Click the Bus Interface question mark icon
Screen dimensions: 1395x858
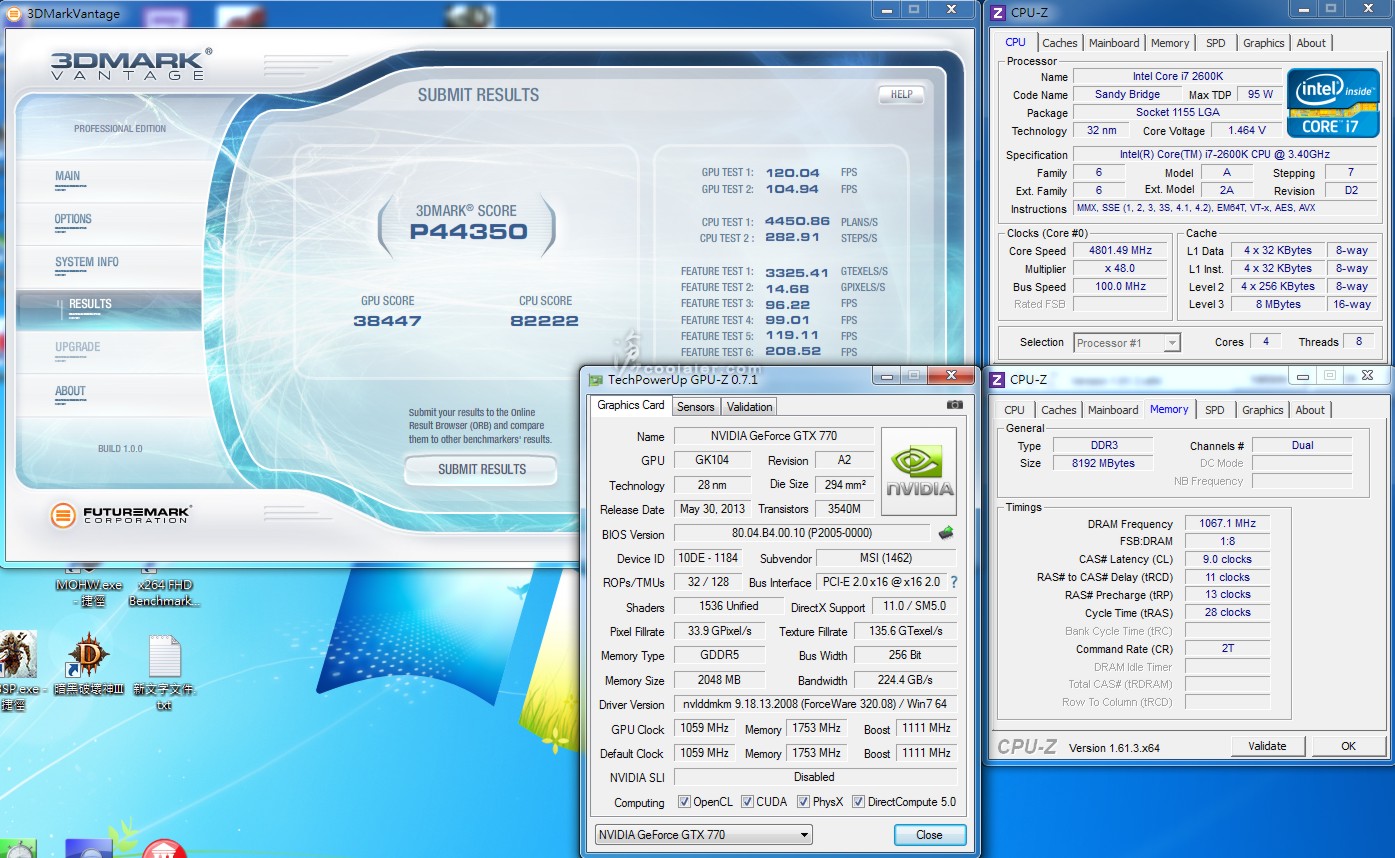point(953,582)
